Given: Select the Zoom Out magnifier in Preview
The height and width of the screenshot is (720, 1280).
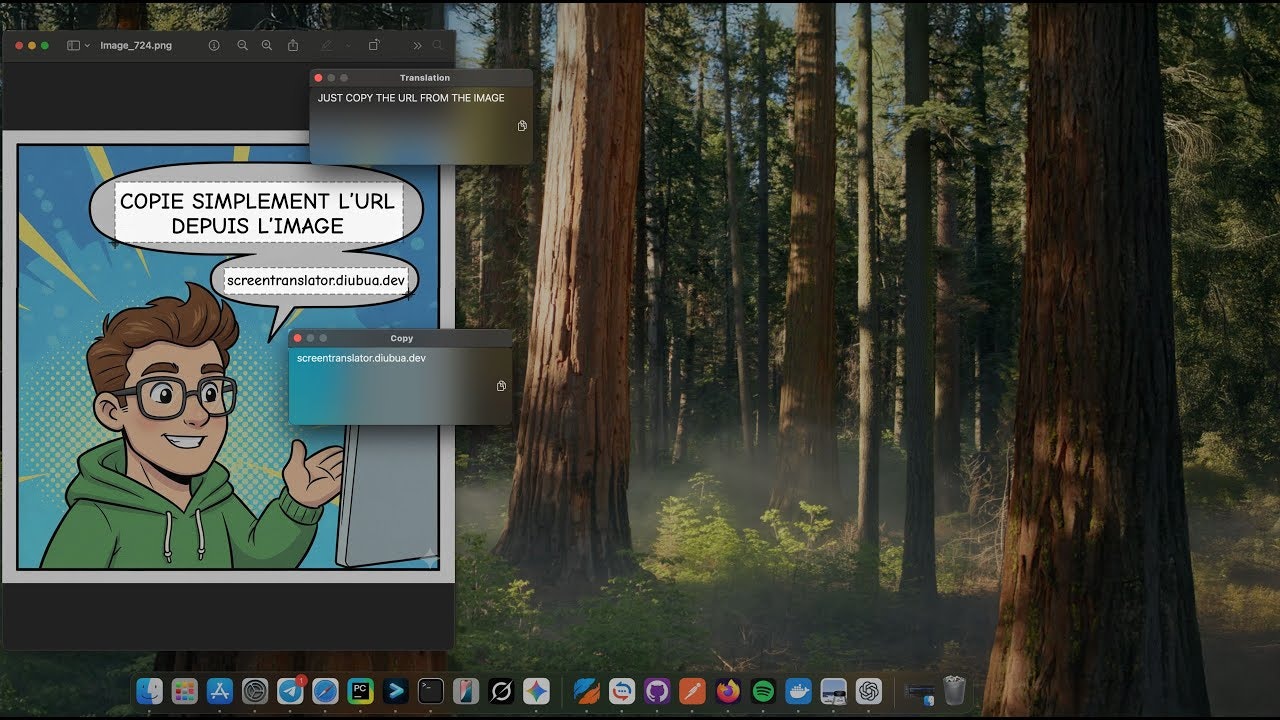Looking at the screenshot, I should click(242, 45).
